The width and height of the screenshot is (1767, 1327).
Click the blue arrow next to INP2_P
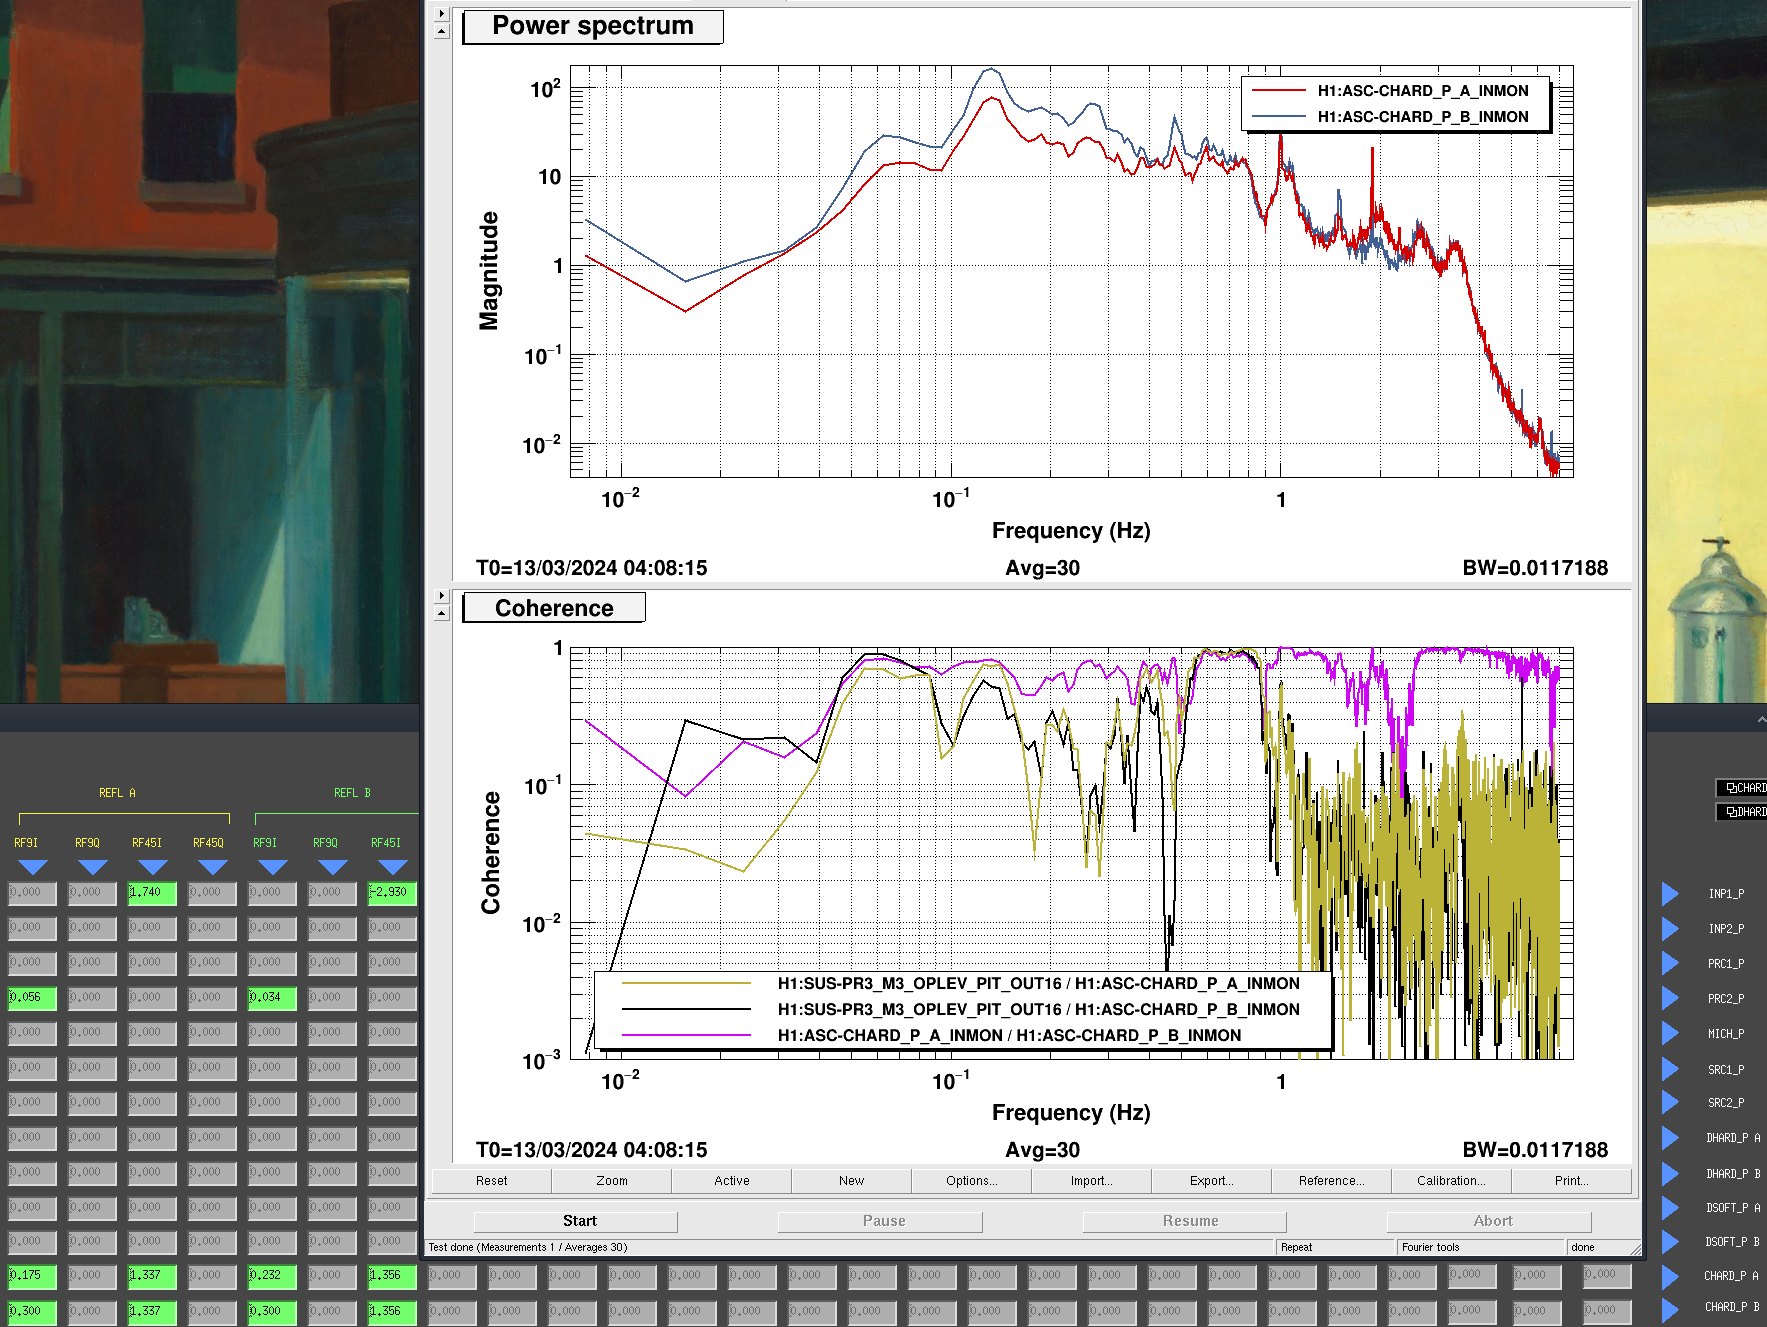pos(1670,929)
